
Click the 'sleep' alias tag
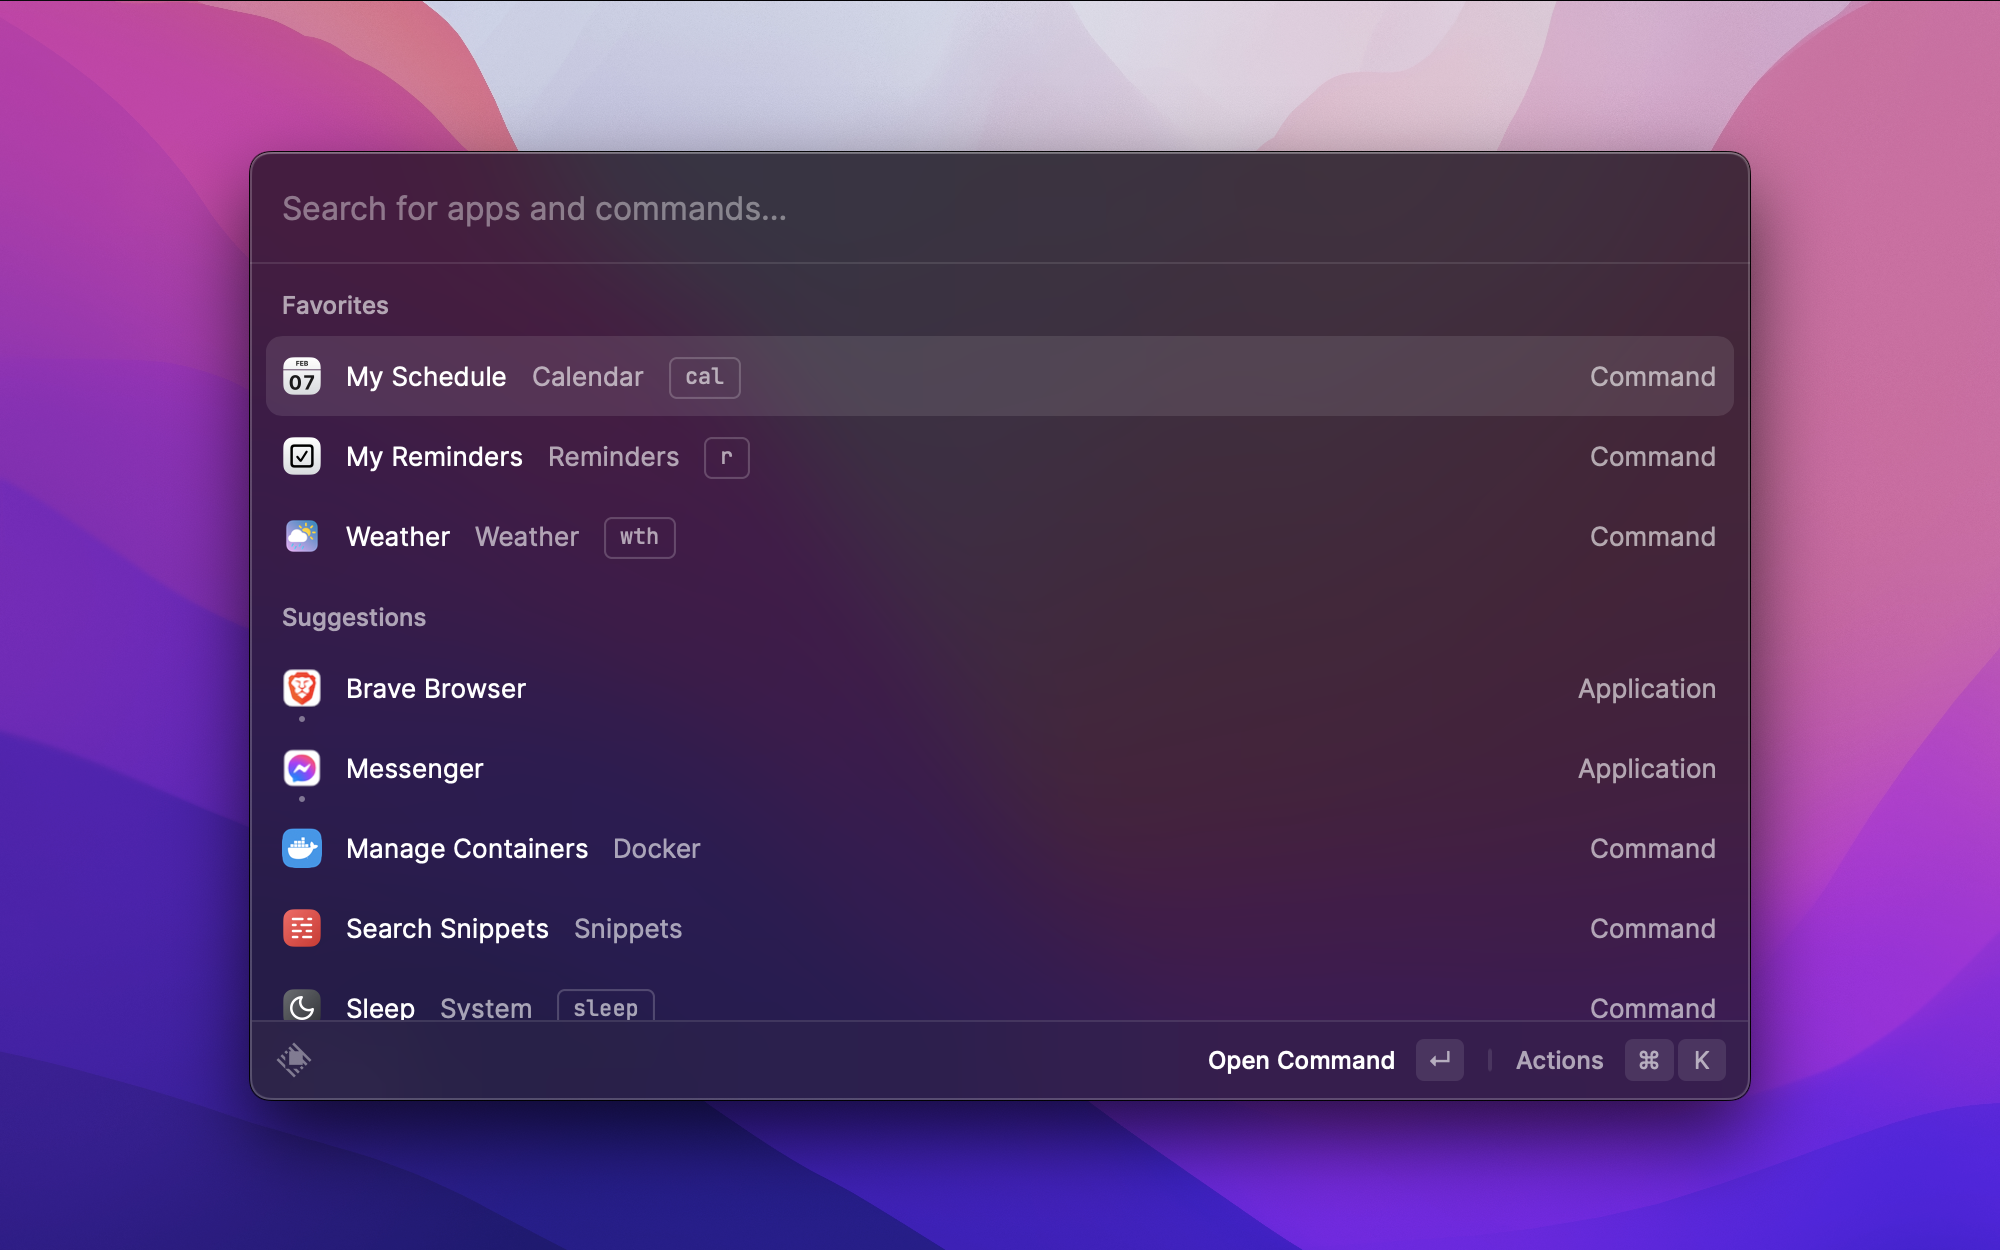pyautogui.click(x=605, y=1007)
